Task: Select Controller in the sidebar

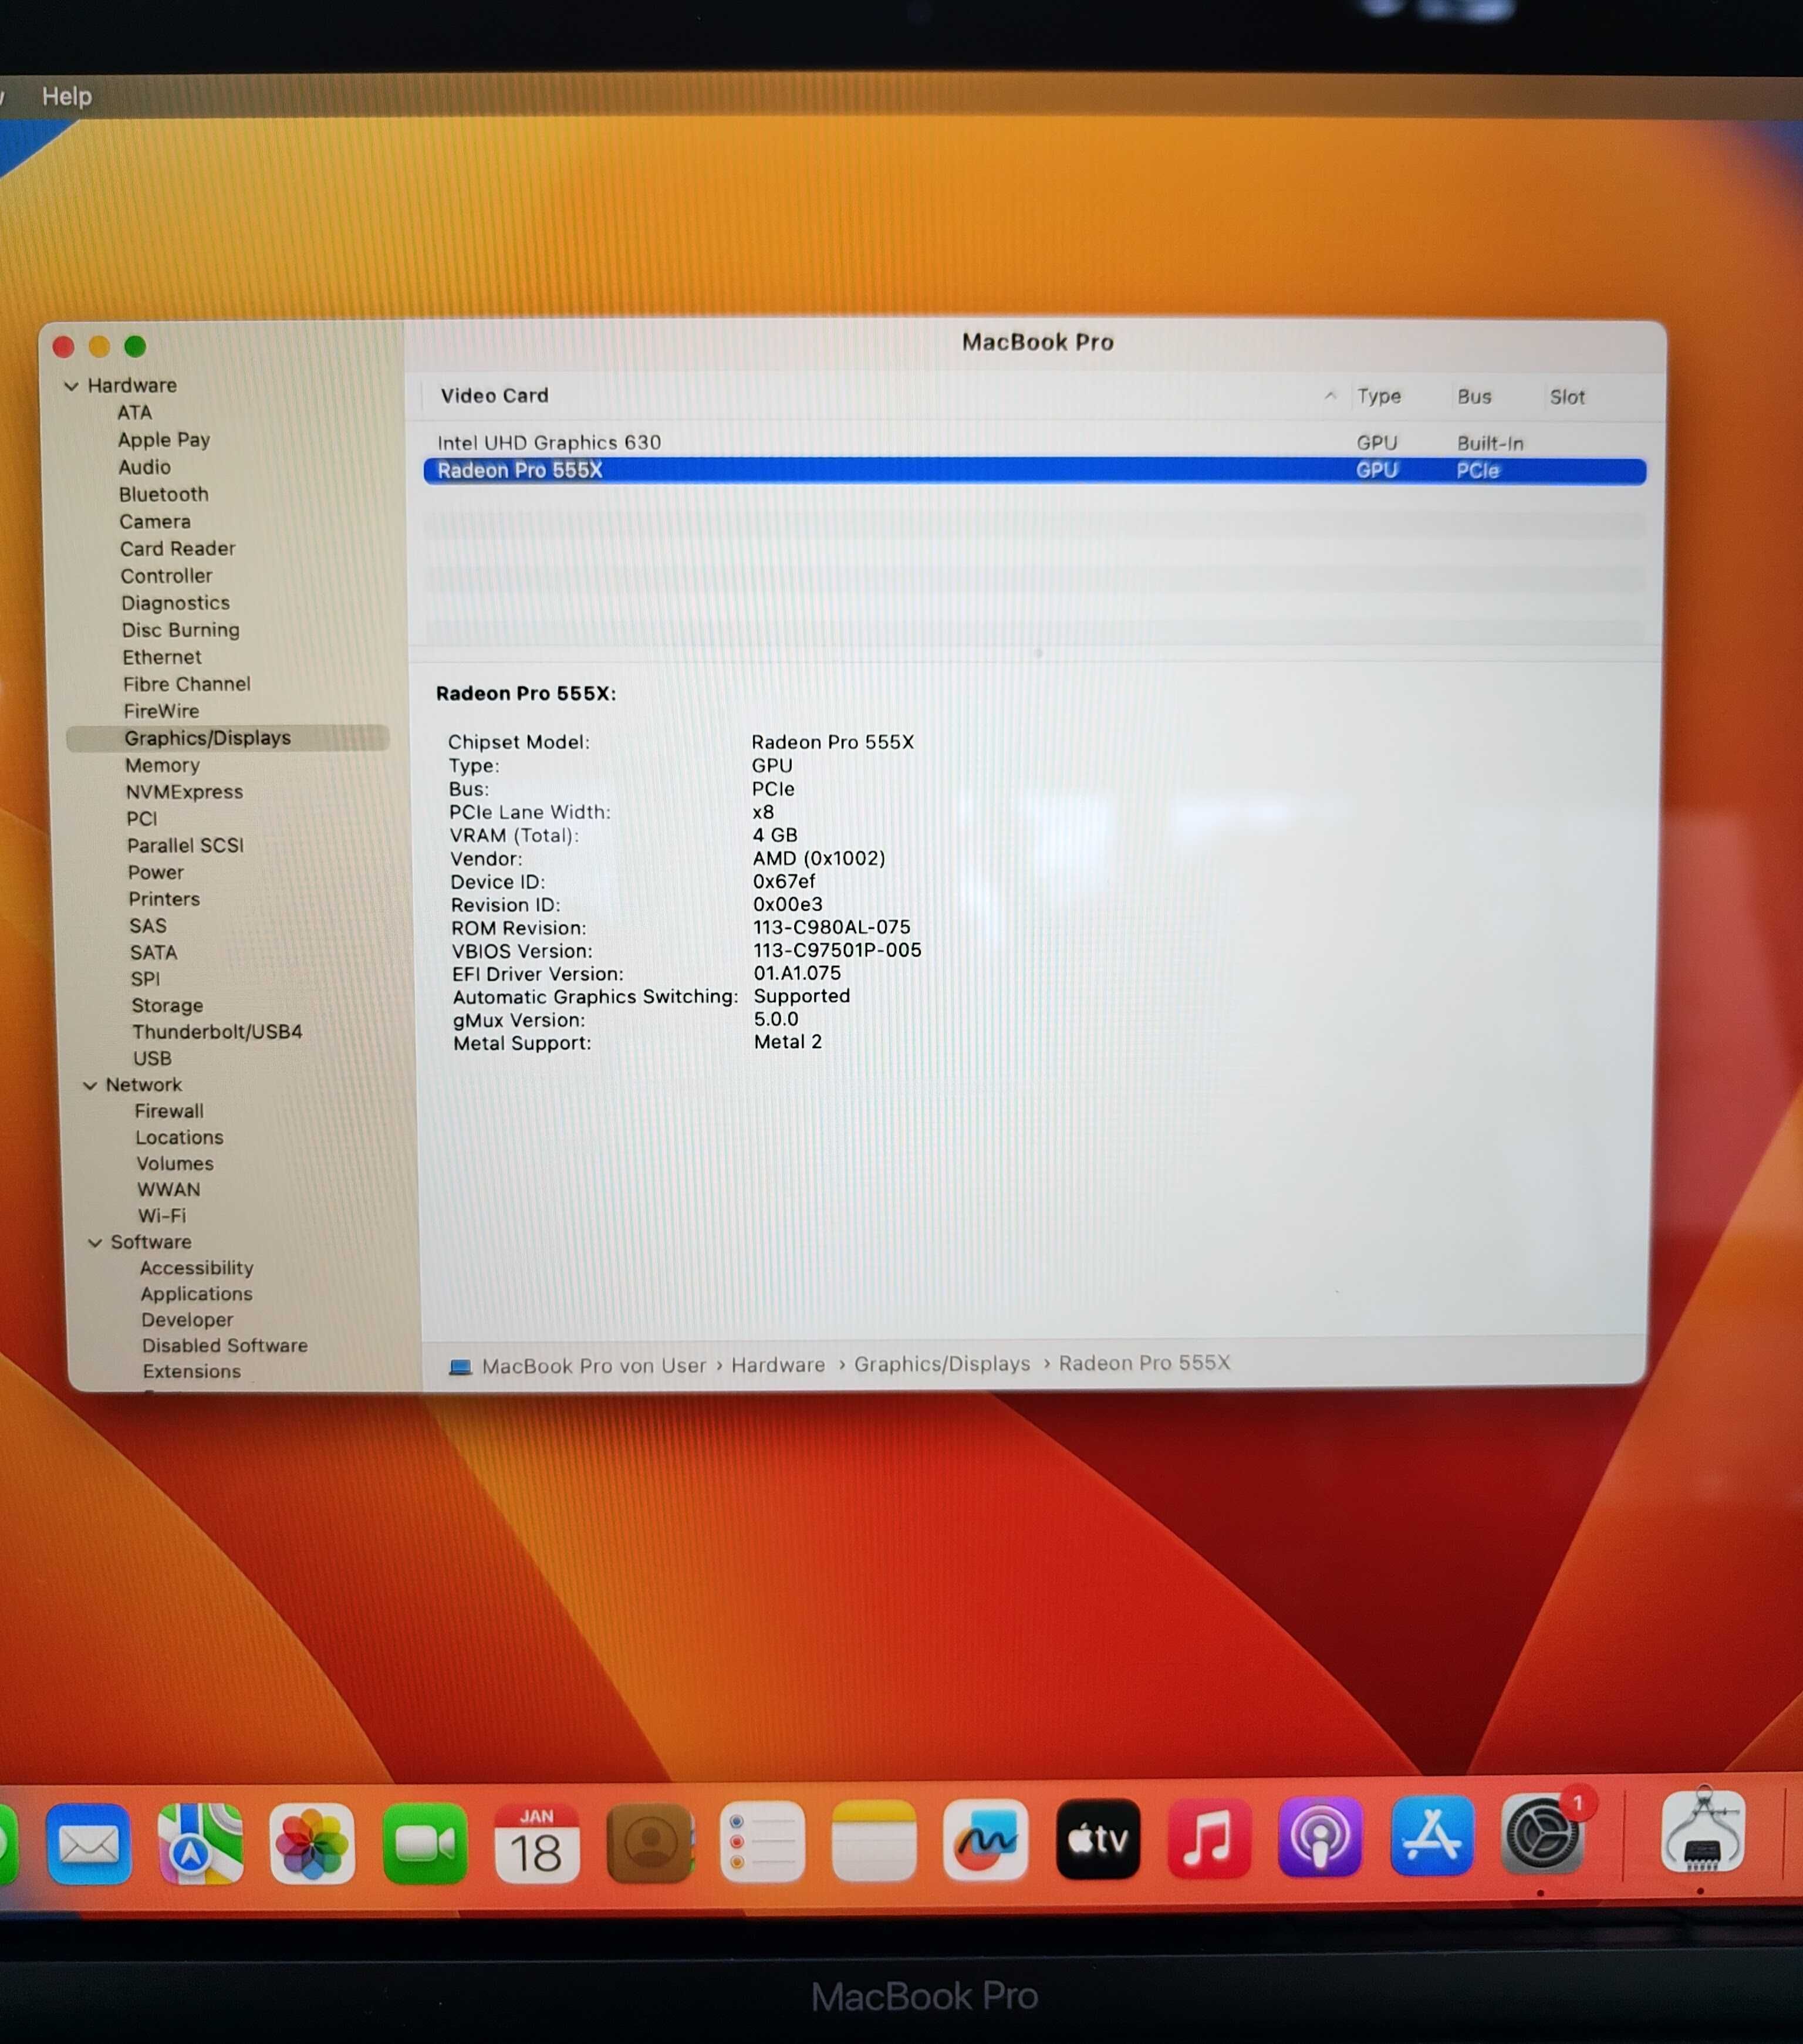Action: (x=166, y=576)
